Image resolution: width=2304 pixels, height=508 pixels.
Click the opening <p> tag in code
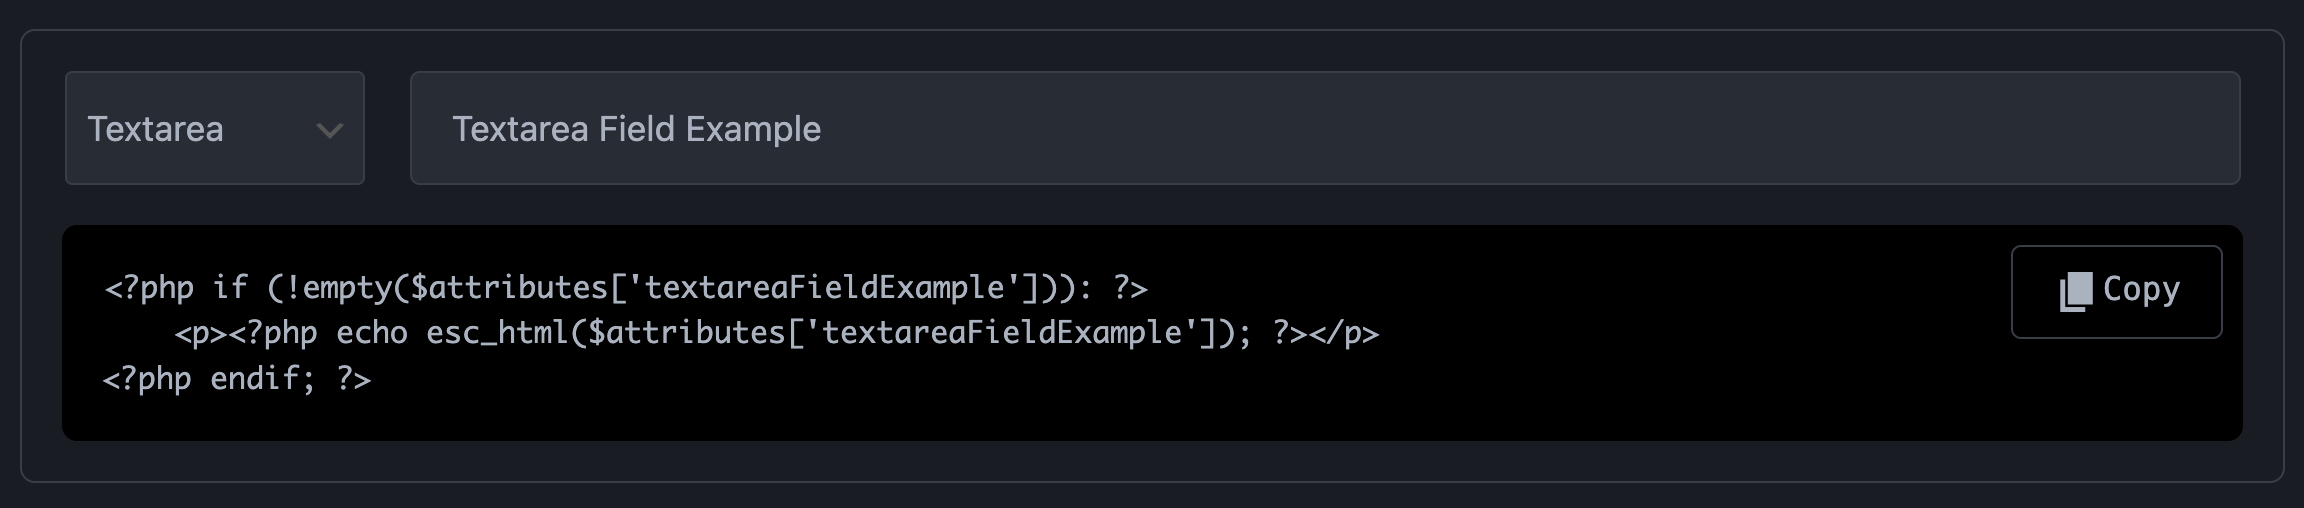201,333
